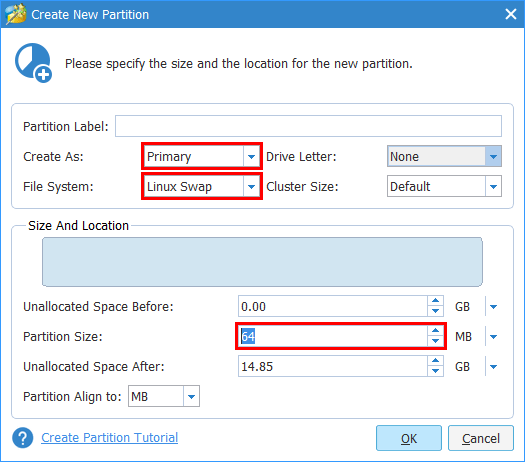Click the Cancel button
Viewport: 525px width, 462px height.
coord(481,438)
